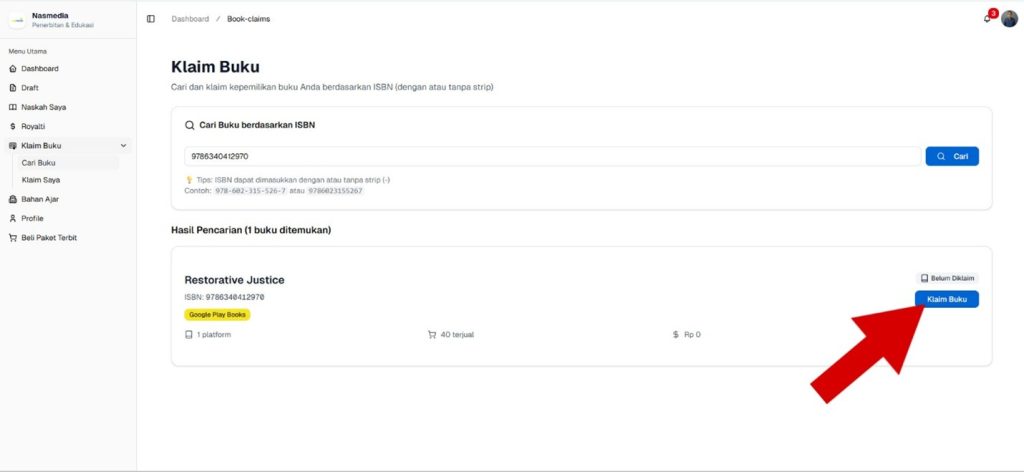Viewport: 1024px width, 472px height.
Task: Open the Profile menu item
Action: pyautogui.click(x=32, y=218)
